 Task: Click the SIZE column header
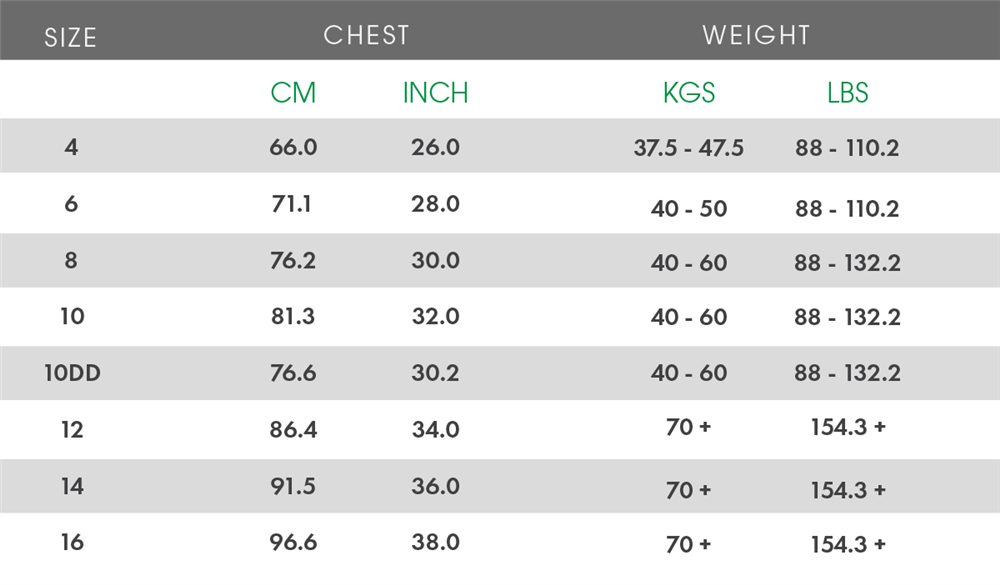click(70, 38)
